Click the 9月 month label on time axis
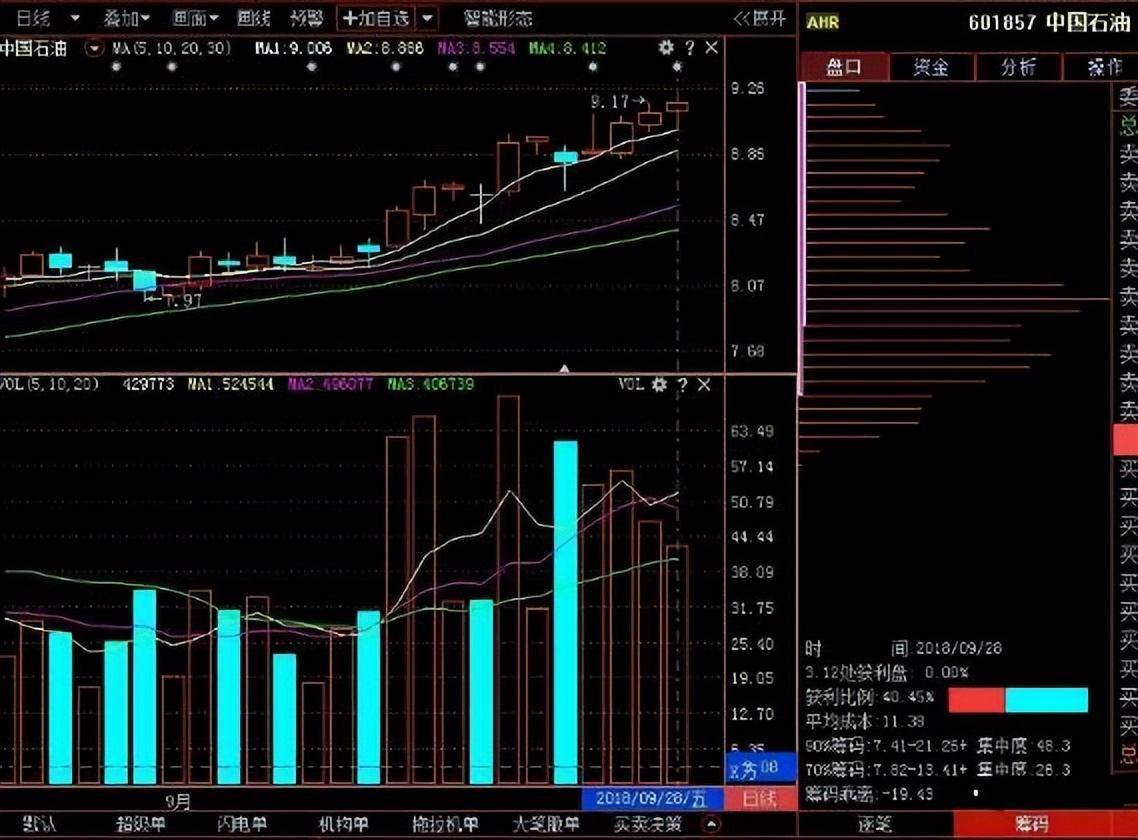 pyautogui.click(x=178, y=802)
